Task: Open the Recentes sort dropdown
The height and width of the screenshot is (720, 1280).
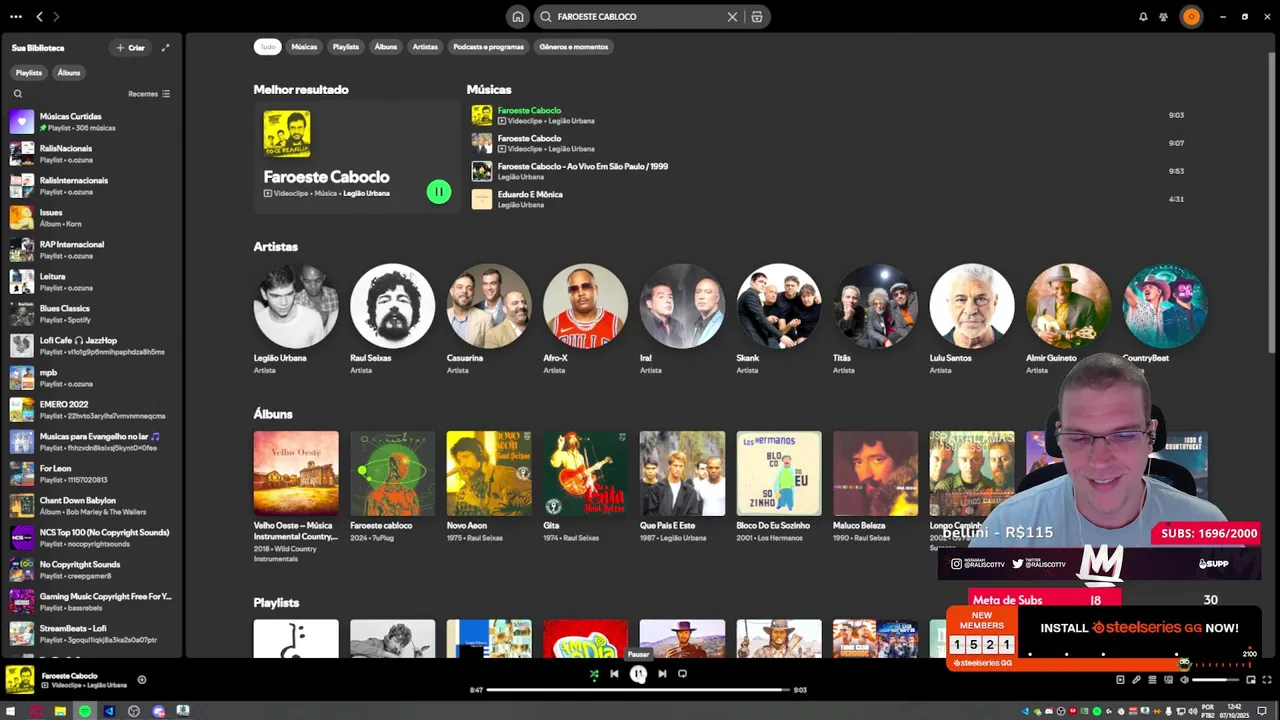Action: click(x=149, y=94)
